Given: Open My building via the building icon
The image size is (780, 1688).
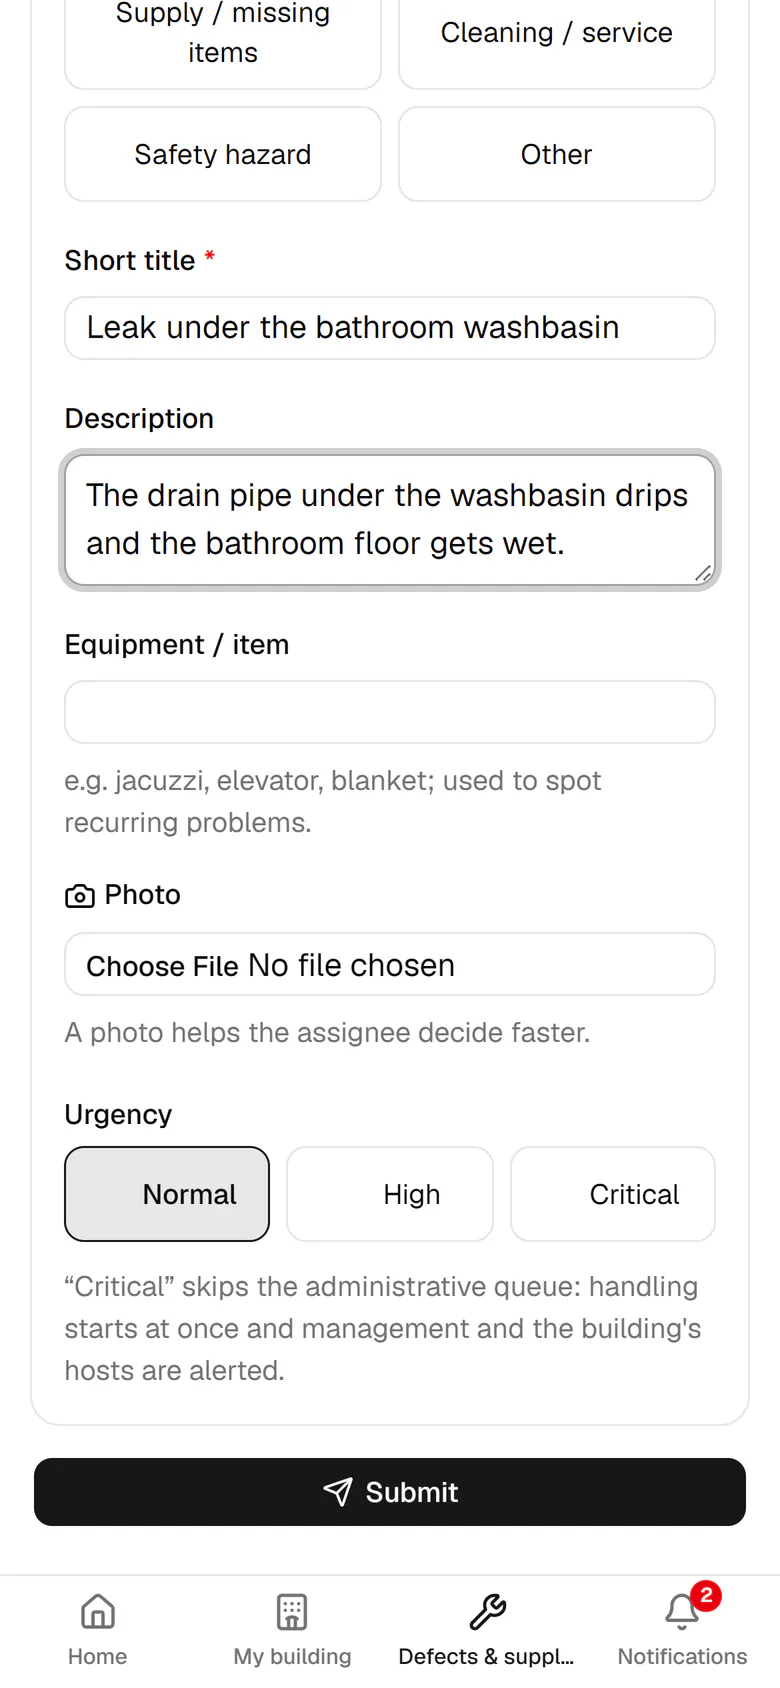Looking at the screenshot, I should 292,1612.
